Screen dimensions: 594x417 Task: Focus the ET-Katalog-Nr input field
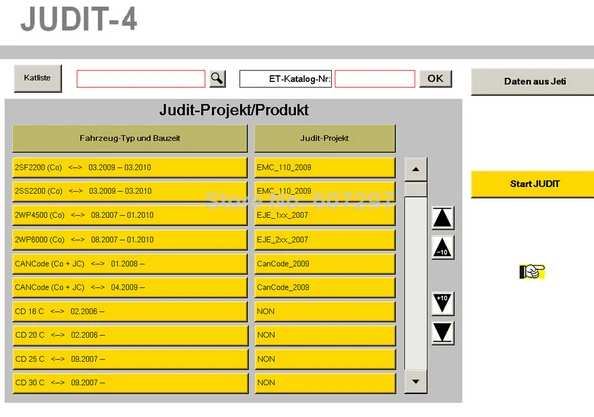pos(375,79)
